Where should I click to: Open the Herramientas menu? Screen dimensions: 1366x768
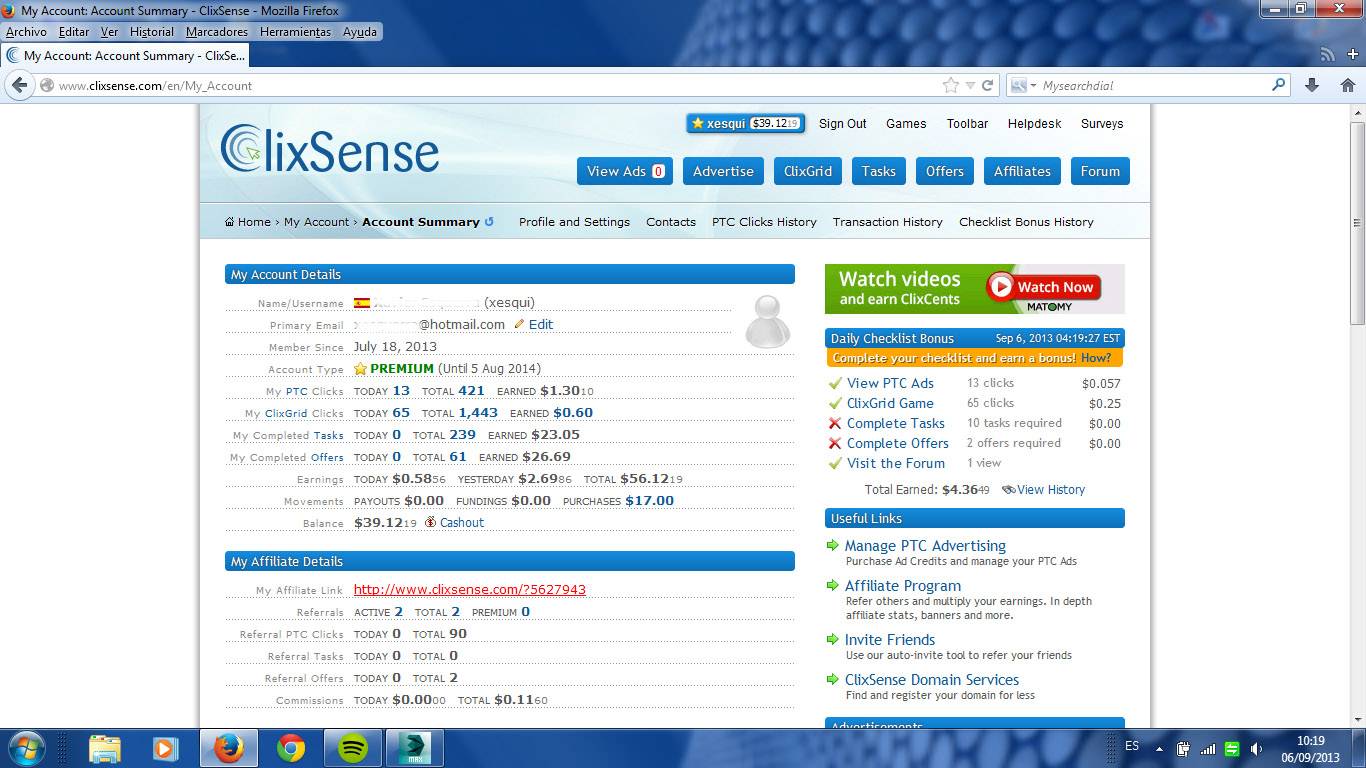click(295, 32)
